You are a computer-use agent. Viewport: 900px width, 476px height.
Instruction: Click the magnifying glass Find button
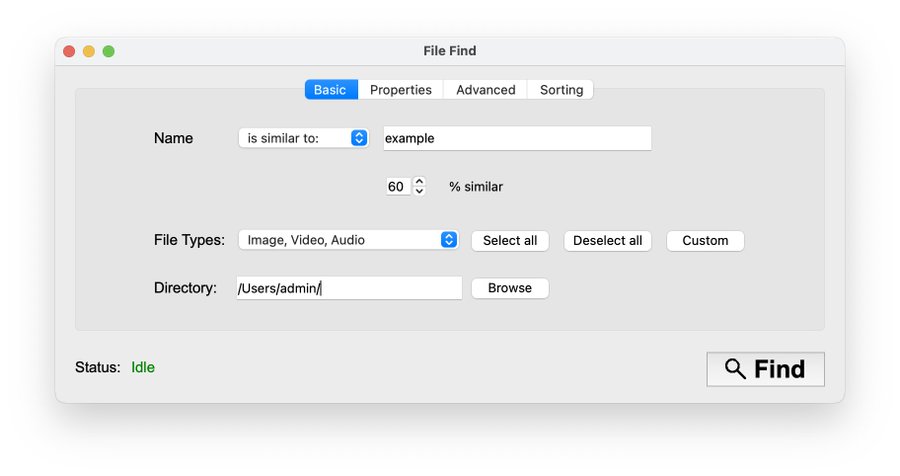(765, 369)
